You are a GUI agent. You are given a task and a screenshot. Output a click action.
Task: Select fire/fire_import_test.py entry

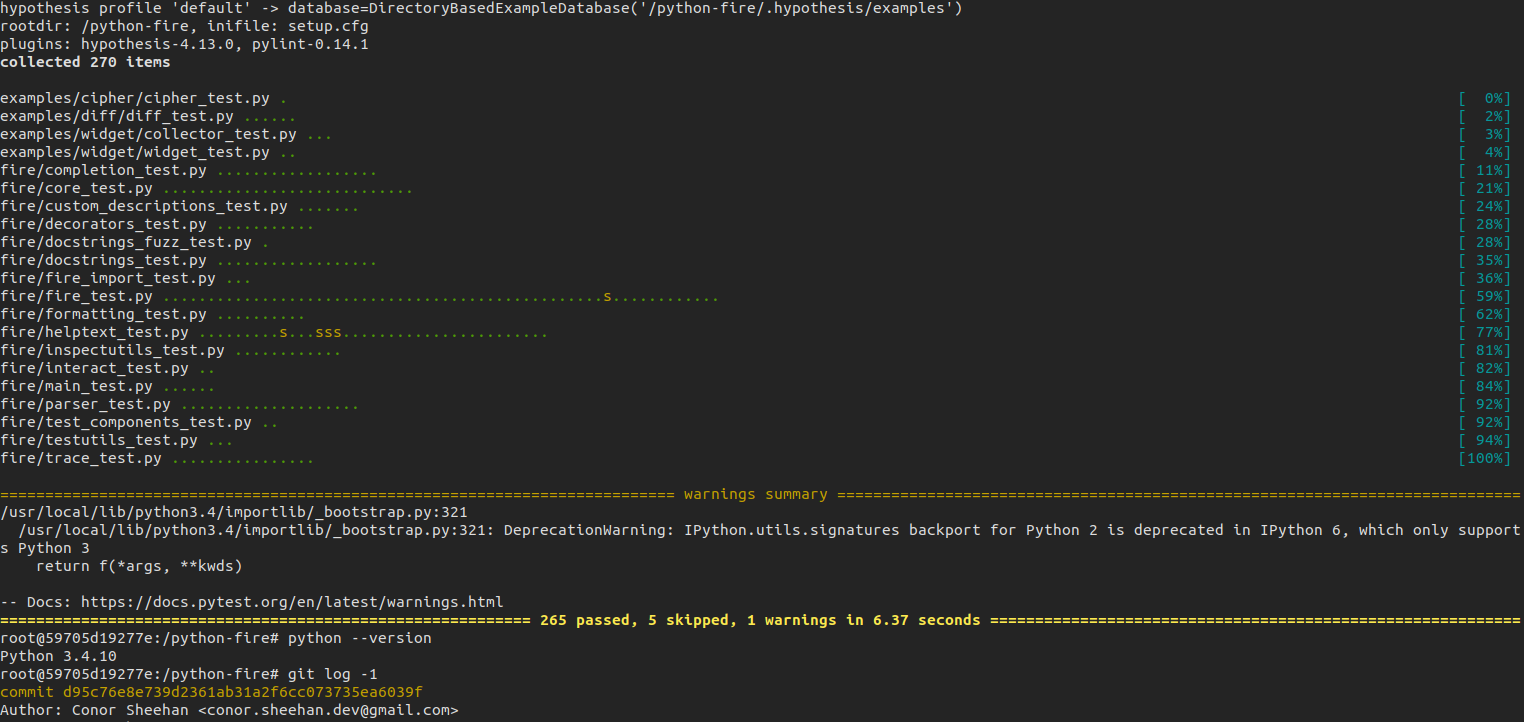[x=108, y=278]
